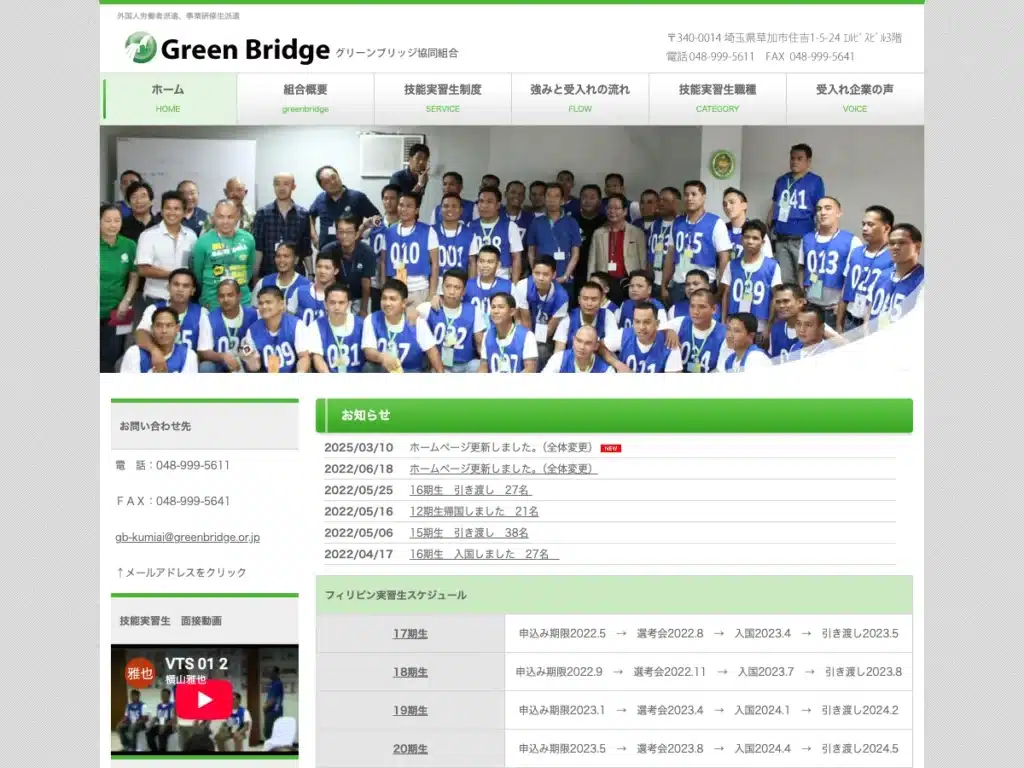Viewport: 1024px width, 768px height.
Task: Click the Green Bridge site title text
Action: [x=245, y=50]
